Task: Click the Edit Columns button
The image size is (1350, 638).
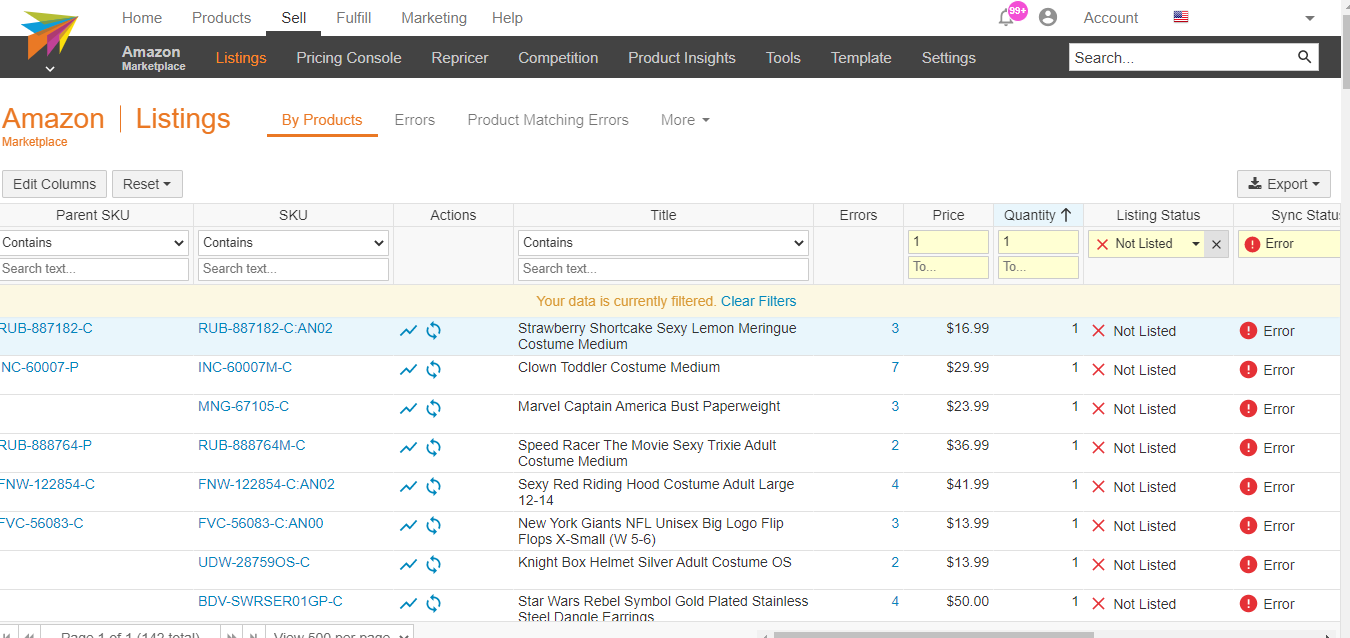Action: [x=54, y=184]
